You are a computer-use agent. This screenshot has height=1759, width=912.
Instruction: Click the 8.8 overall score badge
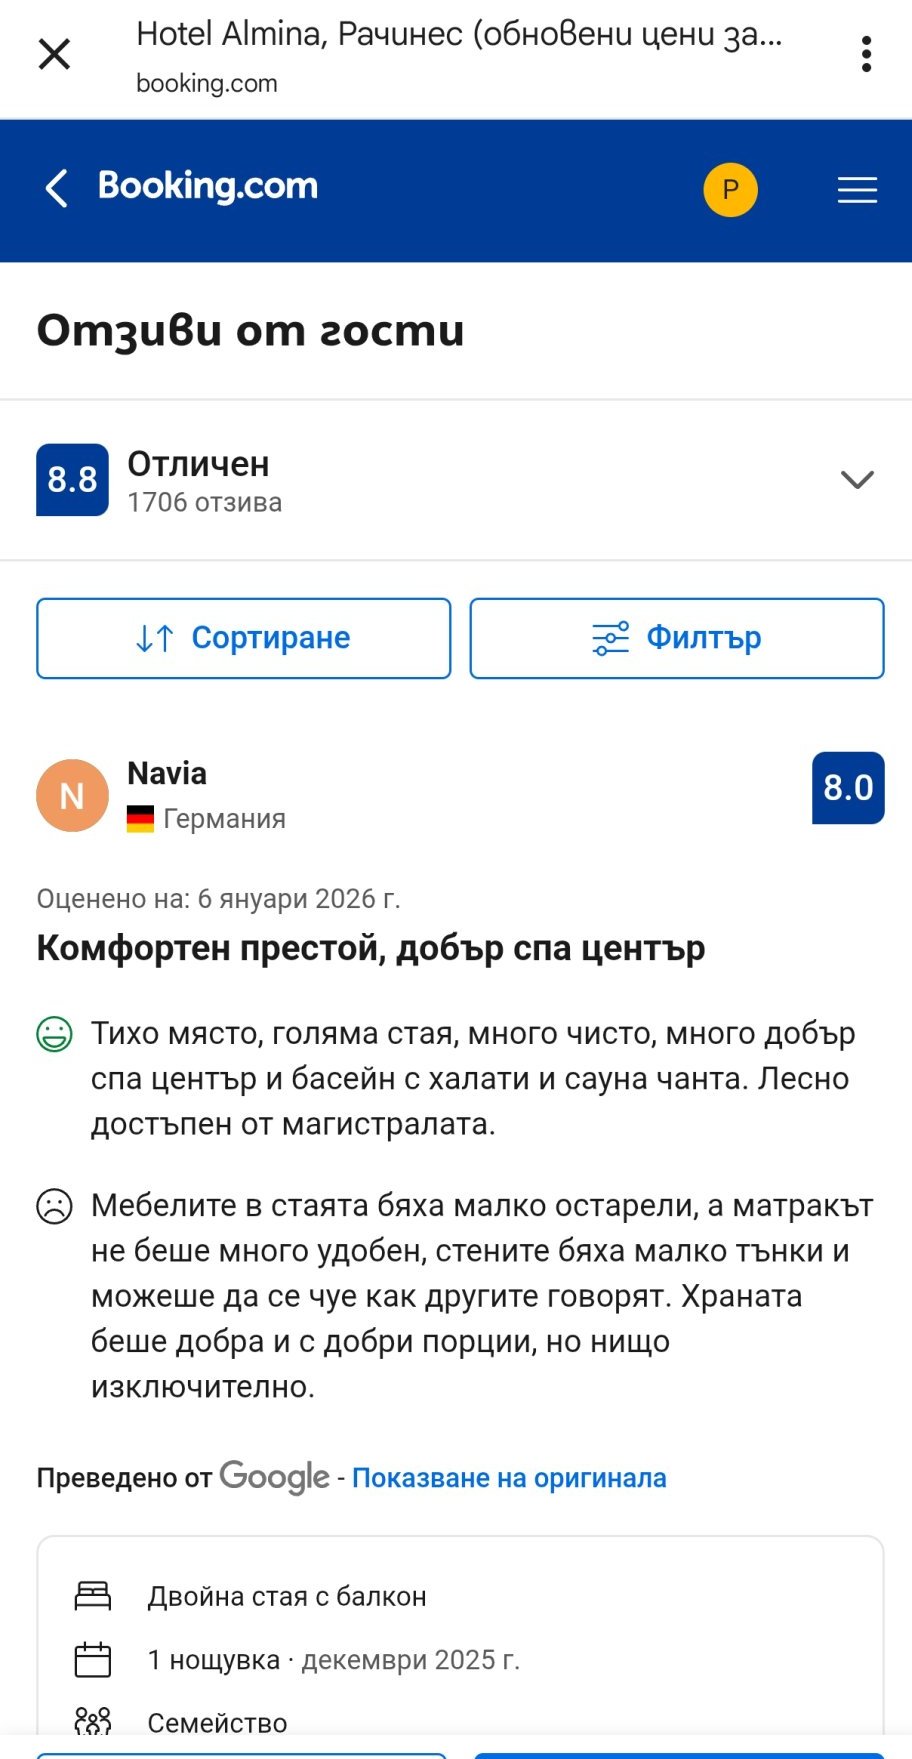tap(72, 480)
